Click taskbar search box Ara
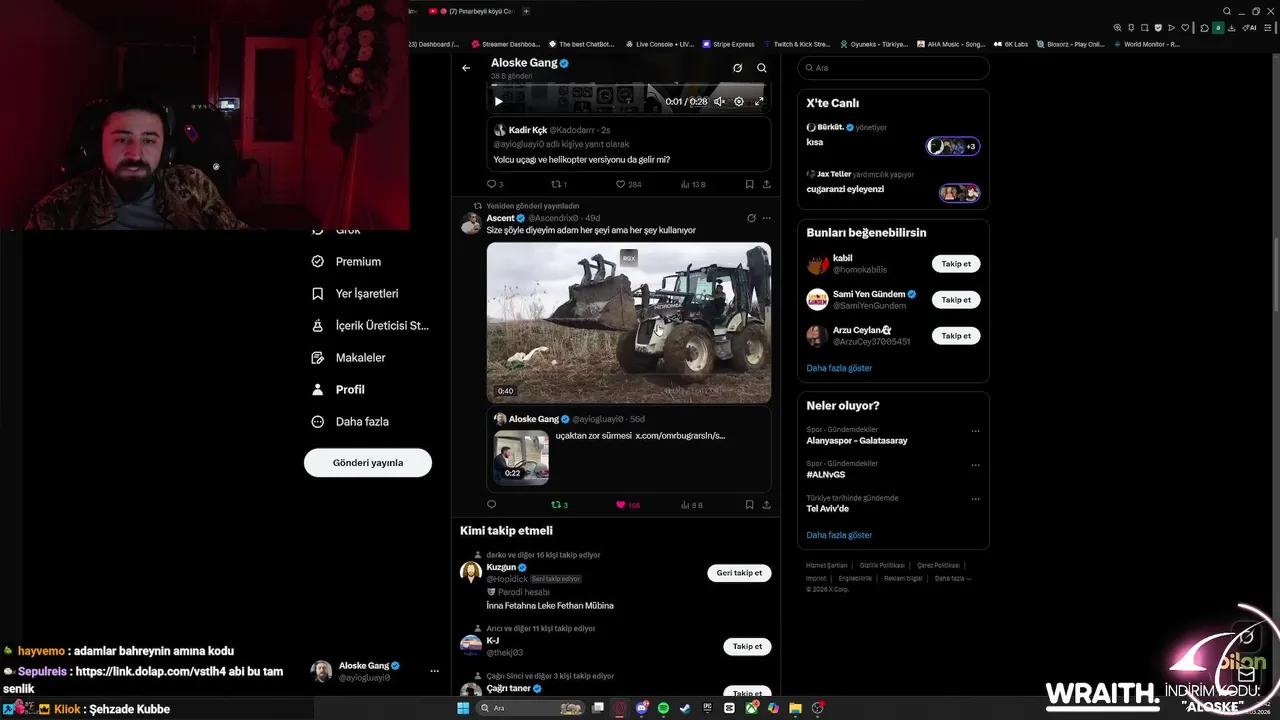The height and width of the screenshot is (720, 1280). [528, 708]
